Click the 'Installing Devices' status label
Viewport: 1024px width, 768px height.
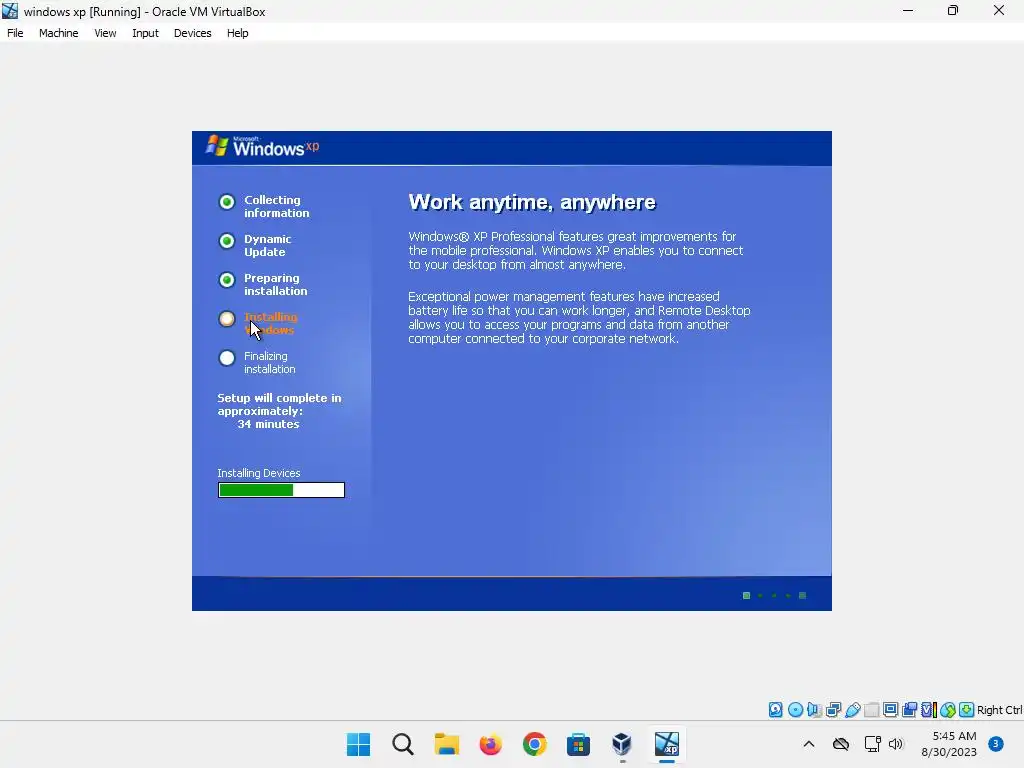tap(259, 473)
